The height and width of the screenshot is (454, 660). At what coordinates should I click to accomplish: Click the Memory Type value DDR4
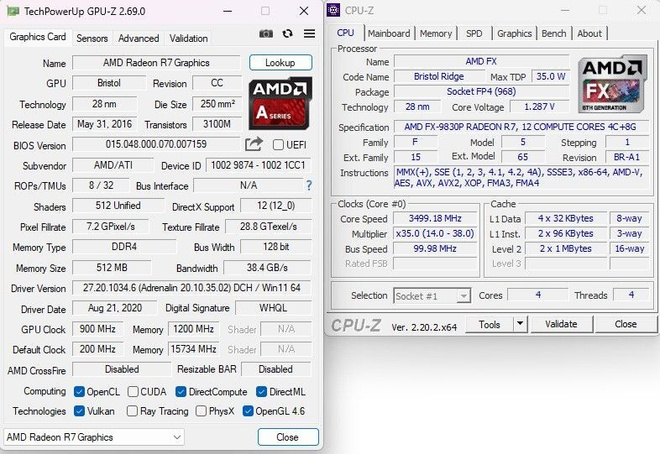124,247
